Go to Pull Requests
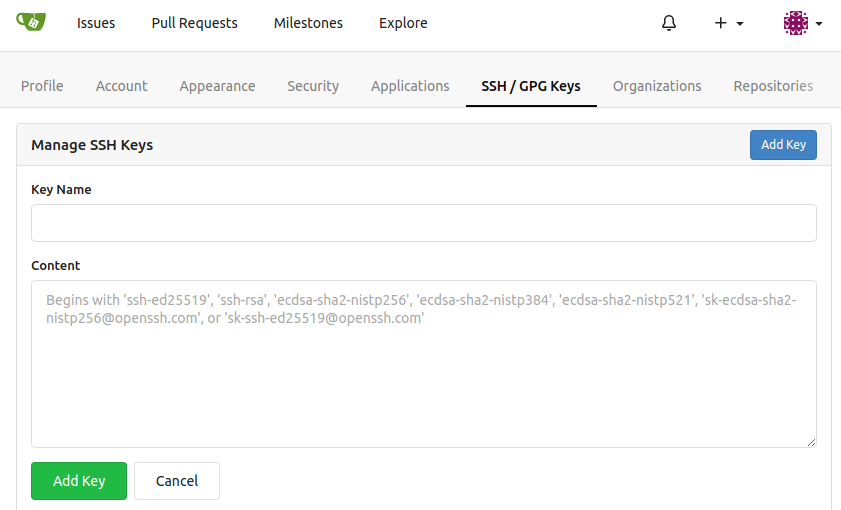The image size is (841, 510). click(x=195, y=23)
